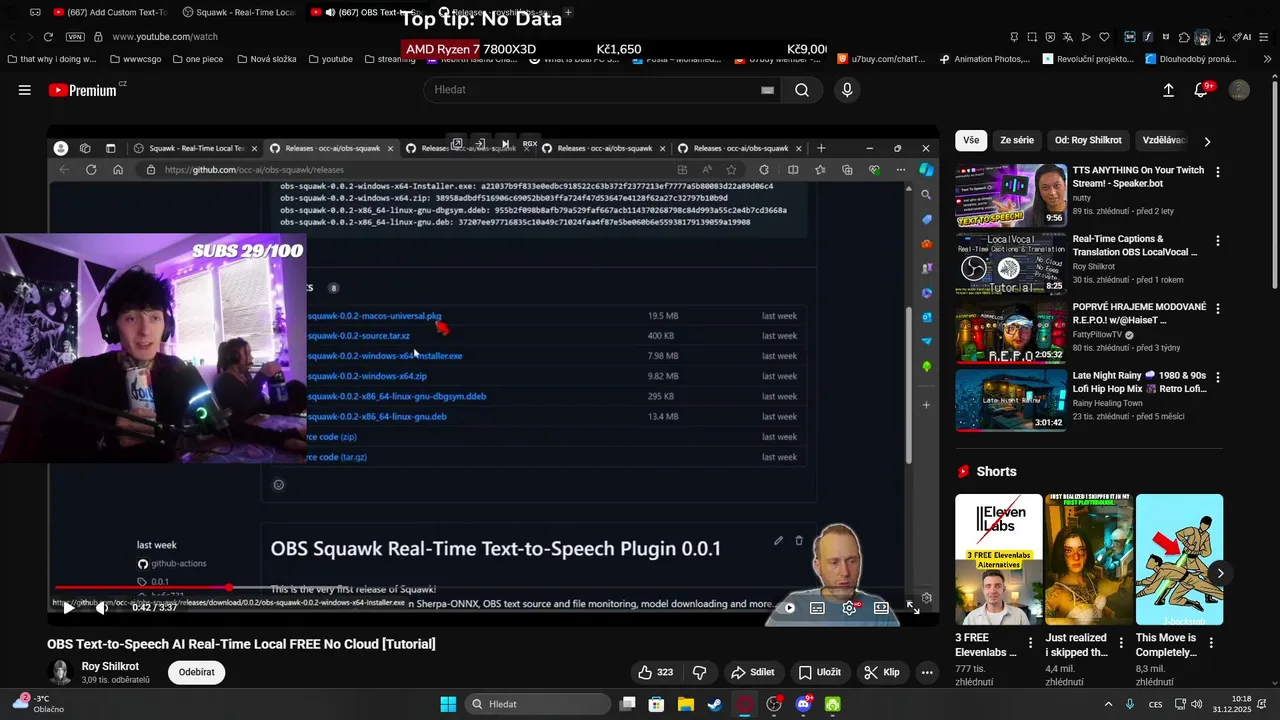
Task: Open File Explorer from the taskbar
Action: coord(686,704)
